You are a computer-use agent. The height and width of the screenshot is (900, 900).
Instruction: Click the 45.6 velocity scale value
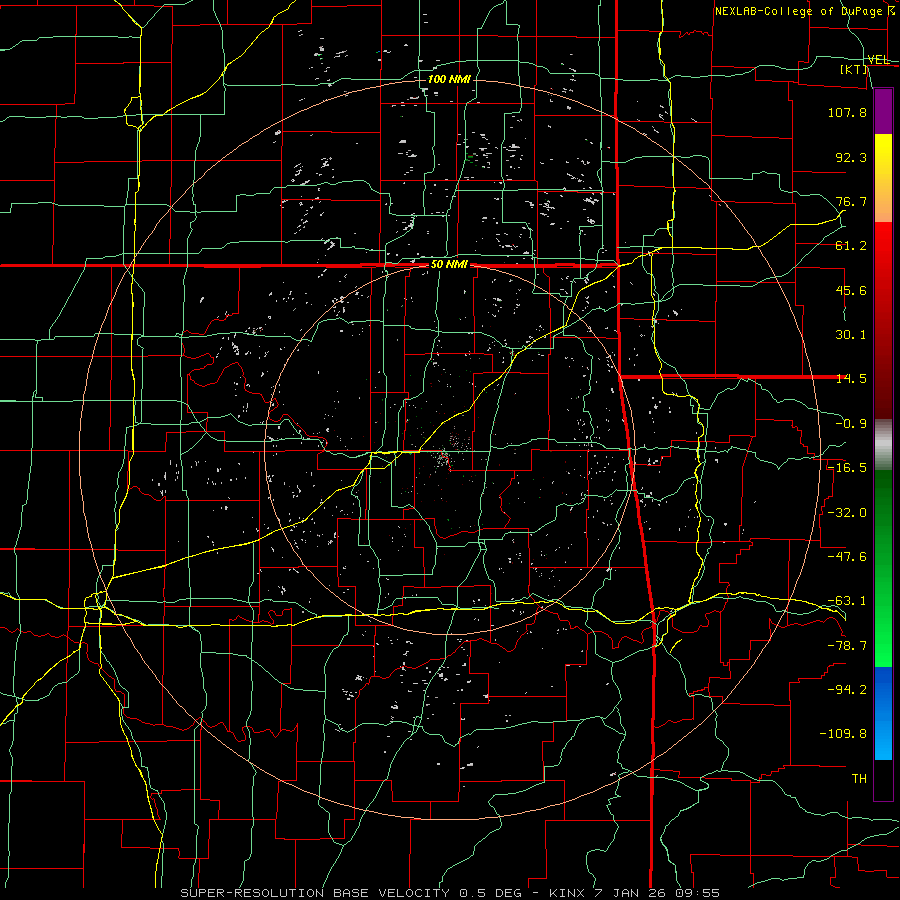point(851,290)
